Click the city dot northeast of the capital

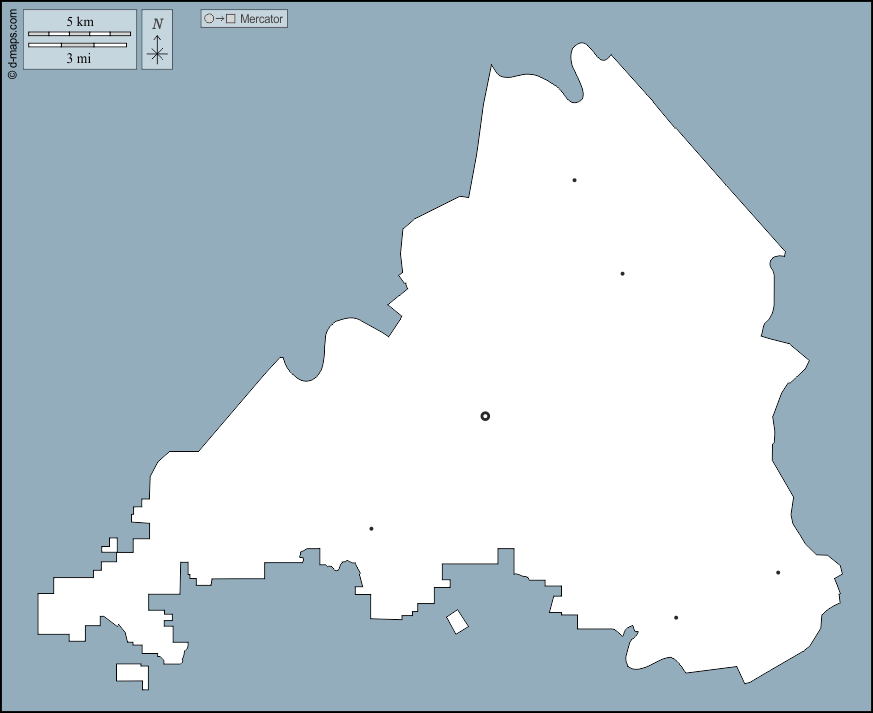[622, 273]
